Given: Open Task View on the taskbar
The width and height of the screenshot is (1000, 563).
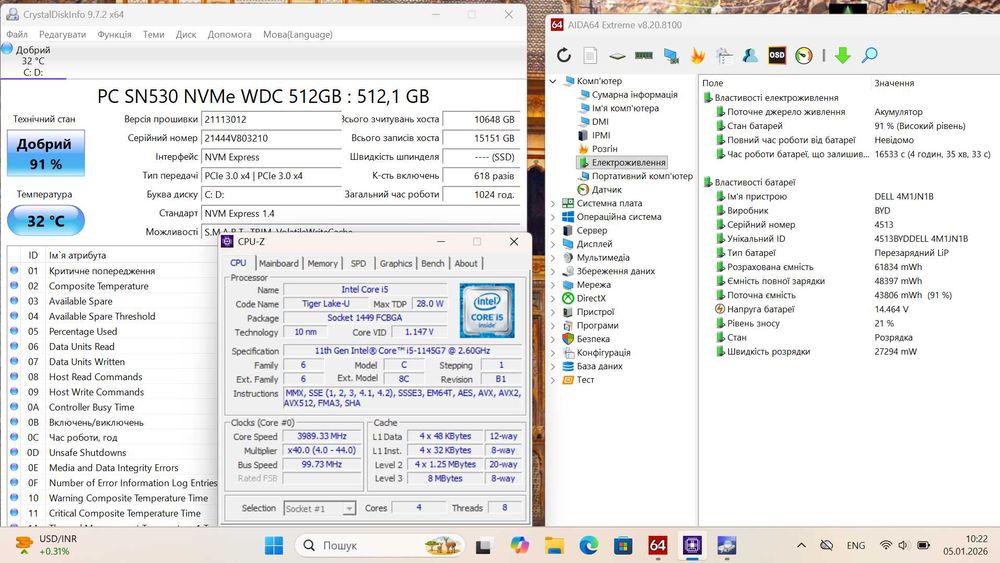Looking at the screenshot, I should coord(483,545).
